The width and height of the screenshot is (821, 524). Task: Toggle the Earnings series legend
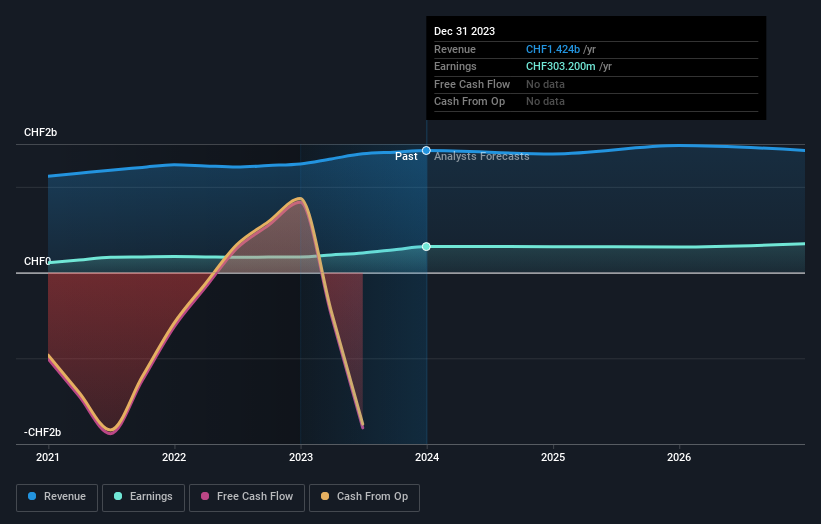pyautogui.click(x=143, y=497)
